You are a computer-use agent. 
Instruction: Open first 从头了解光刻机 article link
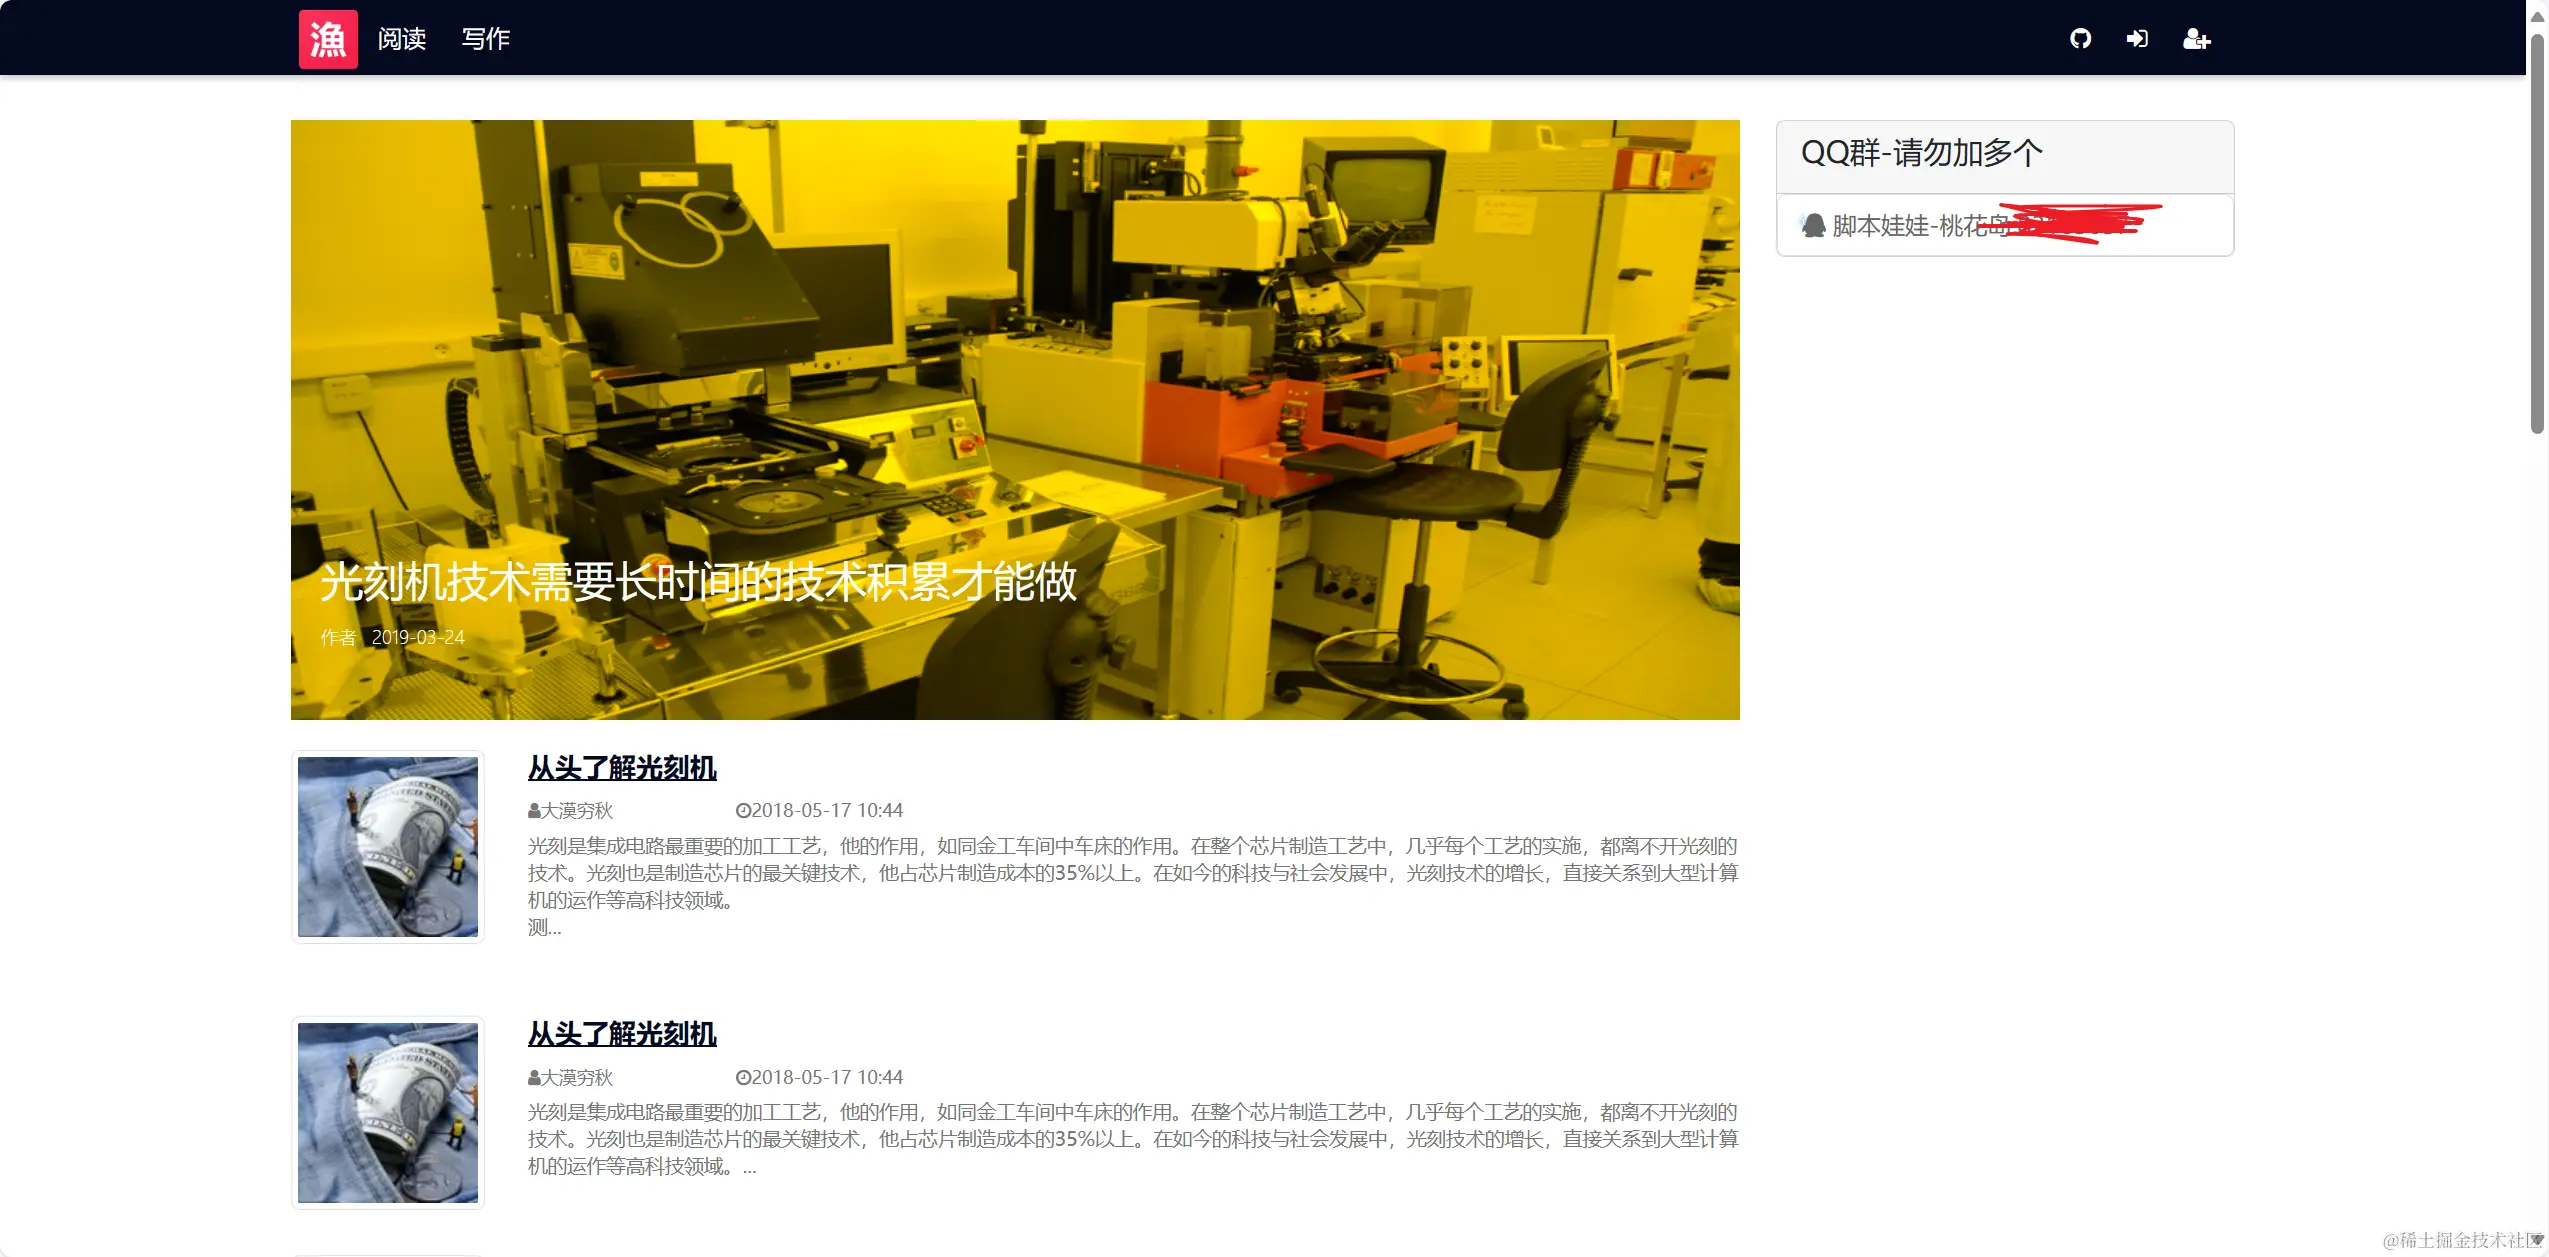[622, 768]
